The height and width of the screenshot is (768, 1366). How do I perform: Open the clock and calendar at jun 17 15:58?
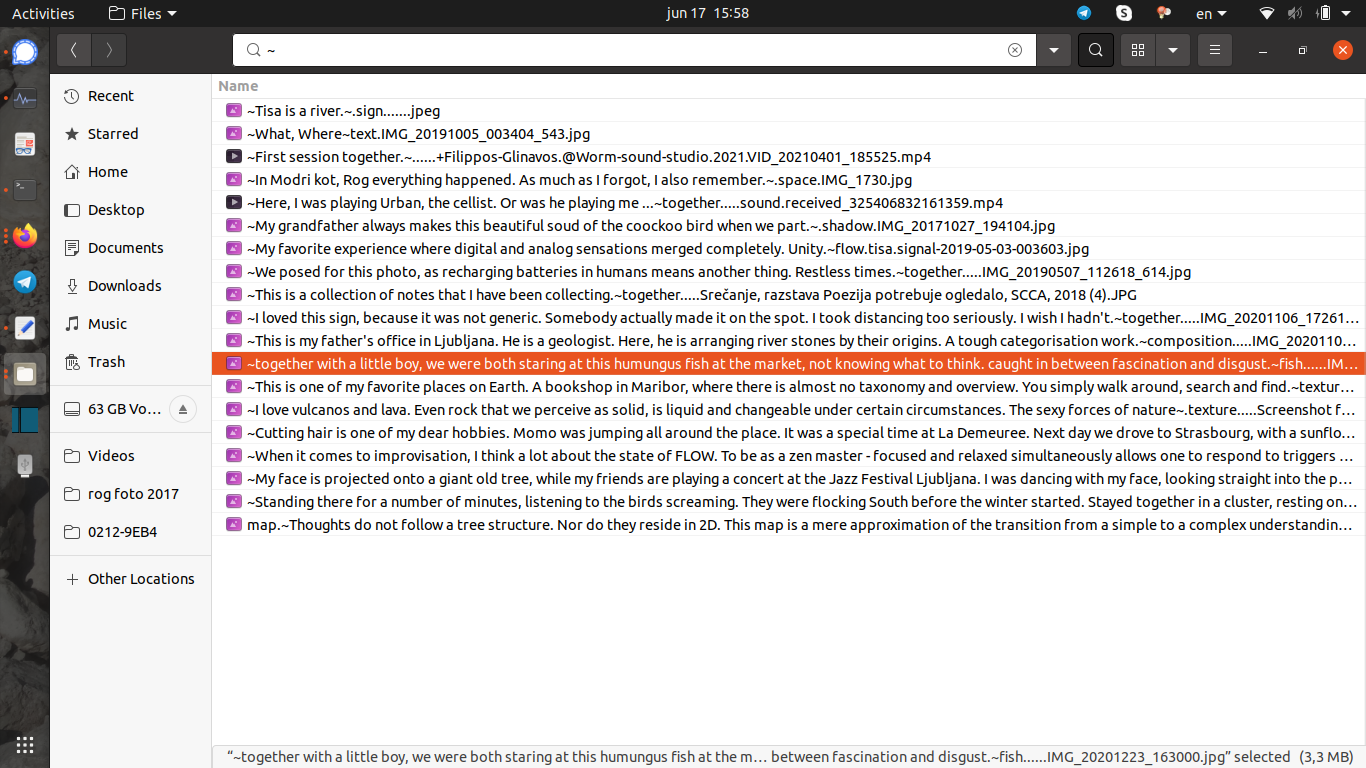click(x=707, y=13)
